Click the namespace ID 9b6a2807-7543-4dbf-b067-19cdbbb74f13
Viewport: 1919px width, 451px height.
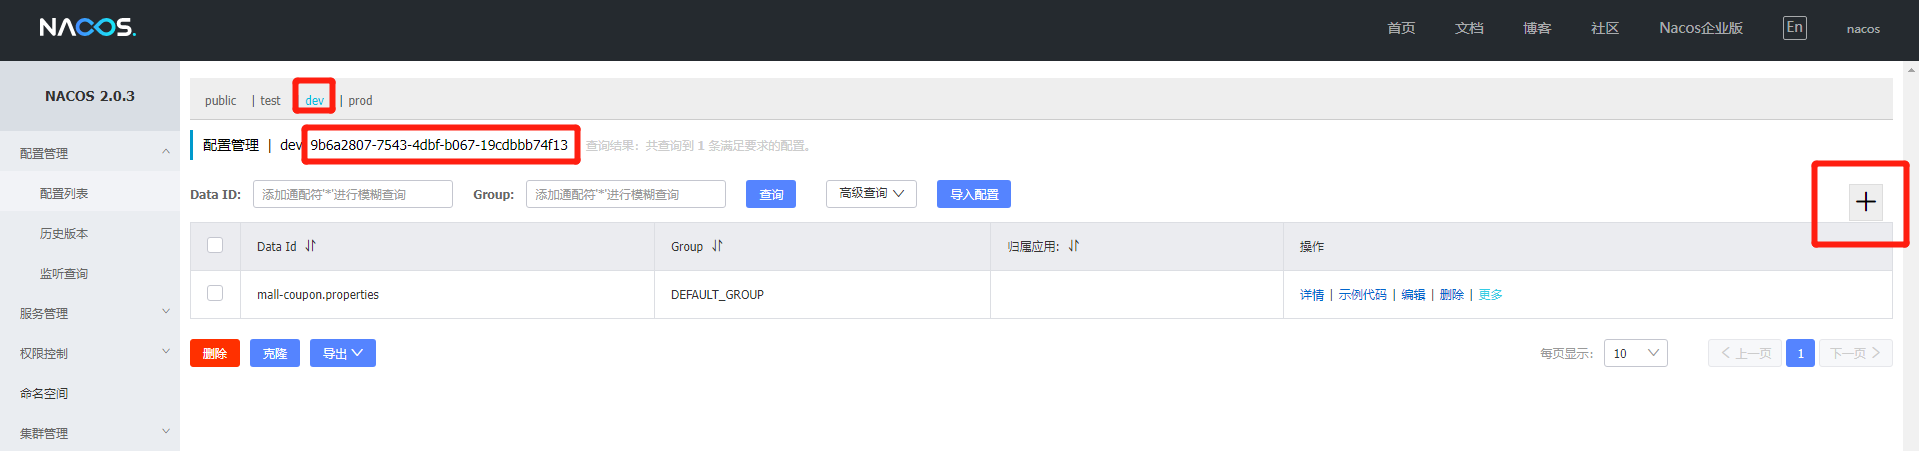coord(439,145)
